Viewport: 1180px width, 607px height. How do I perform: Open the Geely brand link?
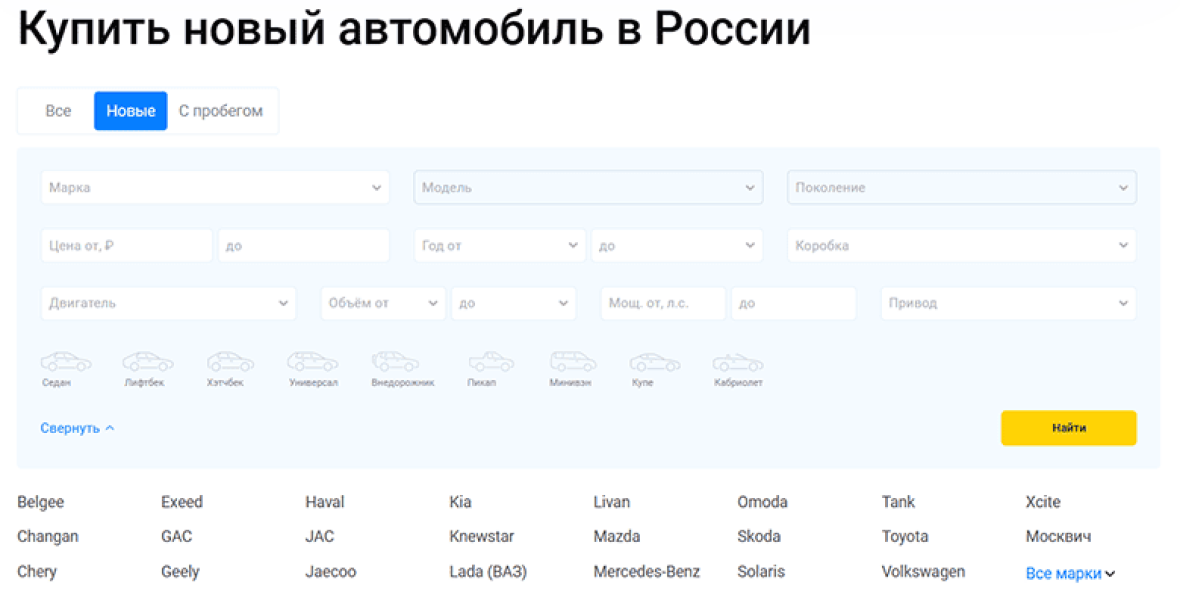click(181, 572)
